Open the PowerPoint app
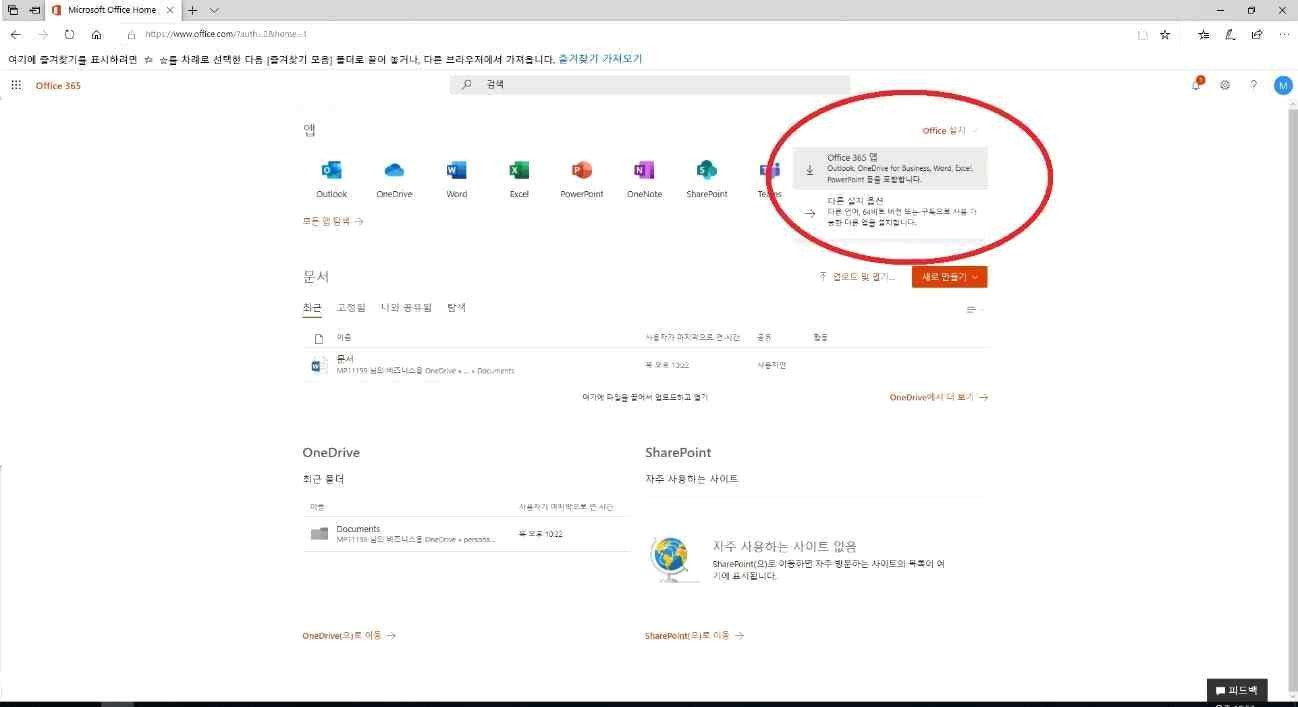1298x707 pixels. (582, 179)
